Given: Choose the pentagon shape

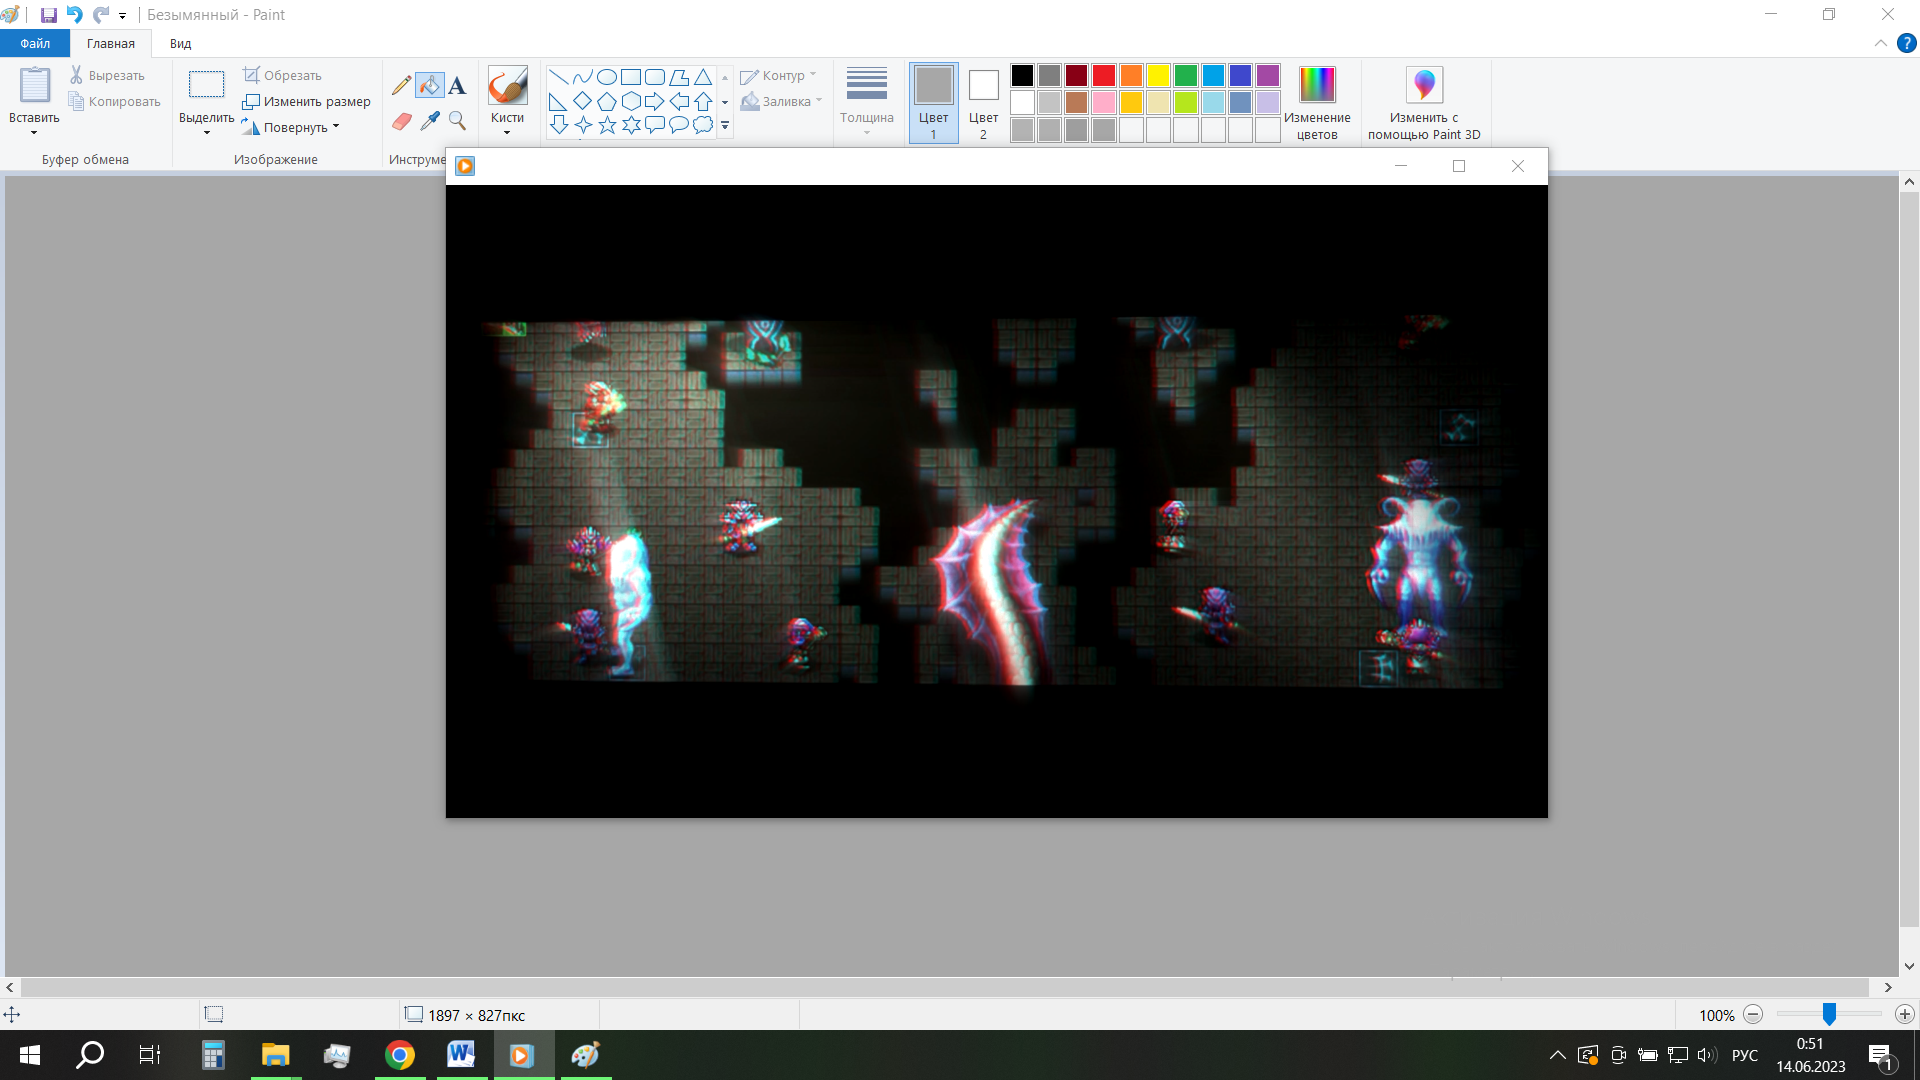Looking at the screenshot, I should [607, 101].
